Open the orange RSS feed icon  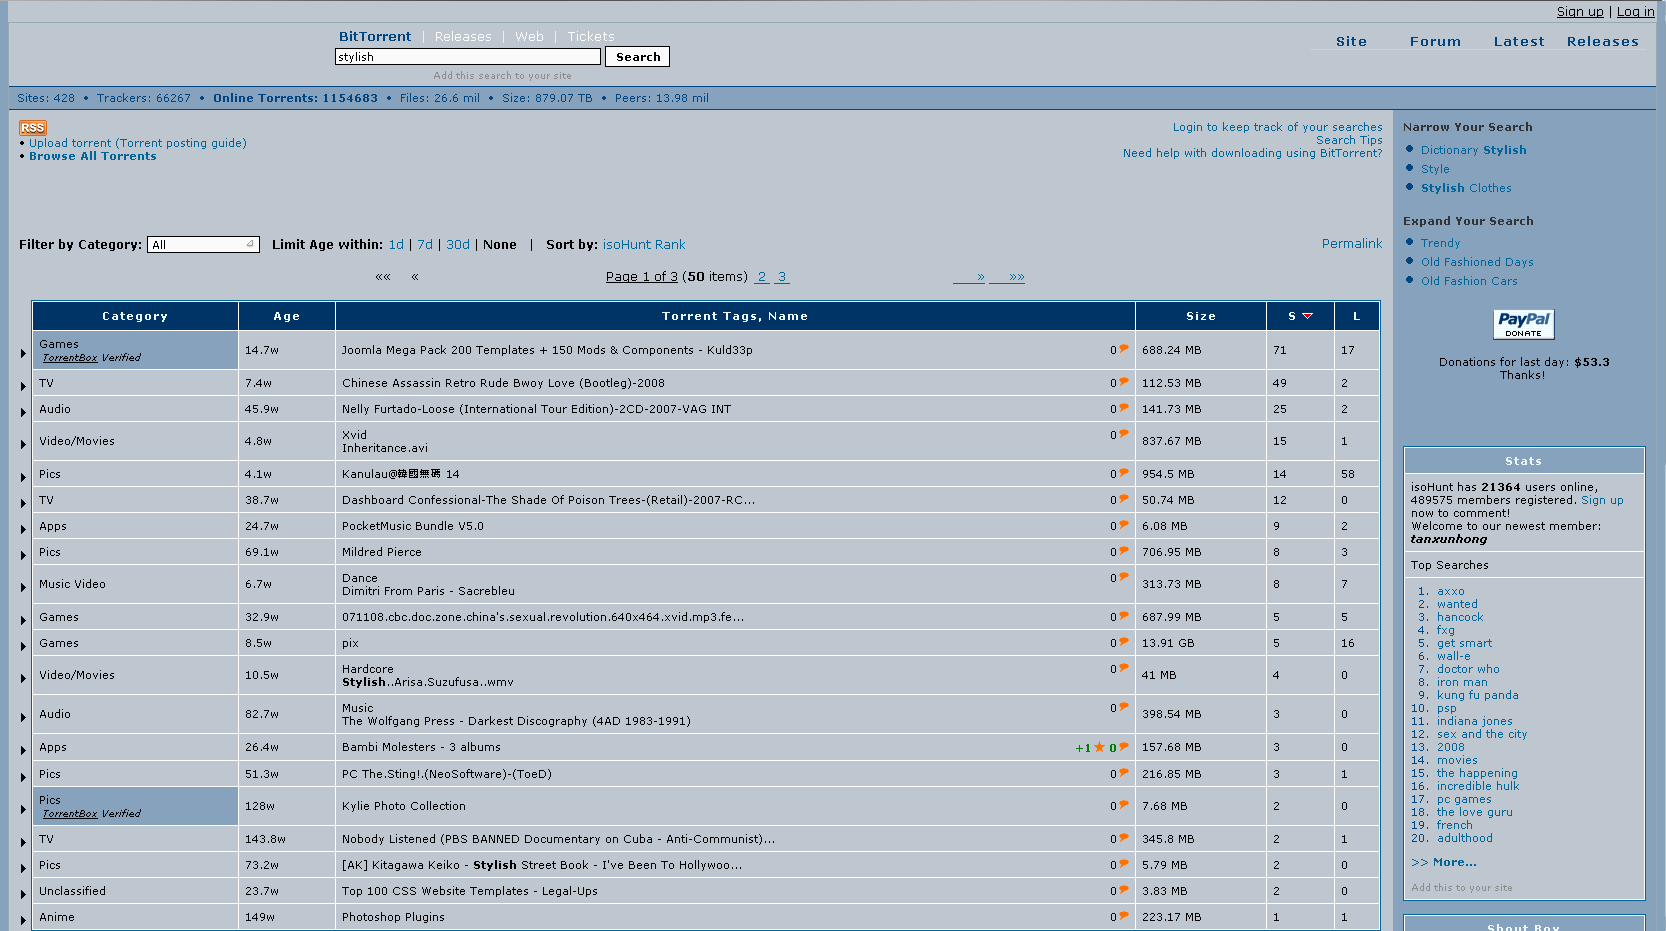click(x=33, y=128)
